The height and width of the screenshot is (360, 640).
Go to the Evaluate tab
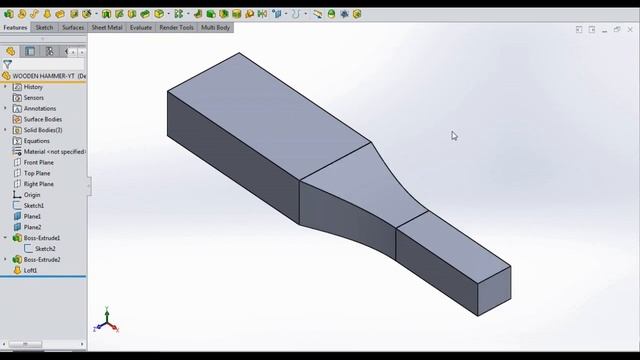[x=141, y=28]
